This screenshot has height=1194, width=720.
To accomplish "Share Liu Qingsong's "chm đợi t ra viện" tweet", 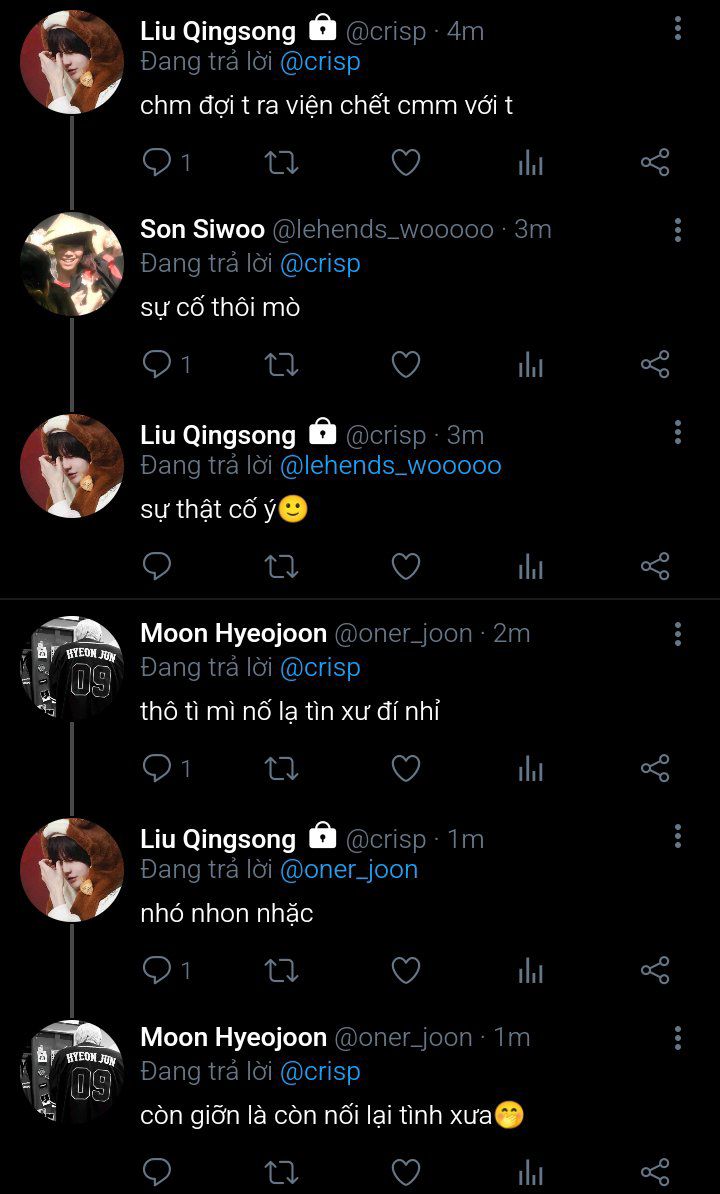I will (x=654, y=163).
